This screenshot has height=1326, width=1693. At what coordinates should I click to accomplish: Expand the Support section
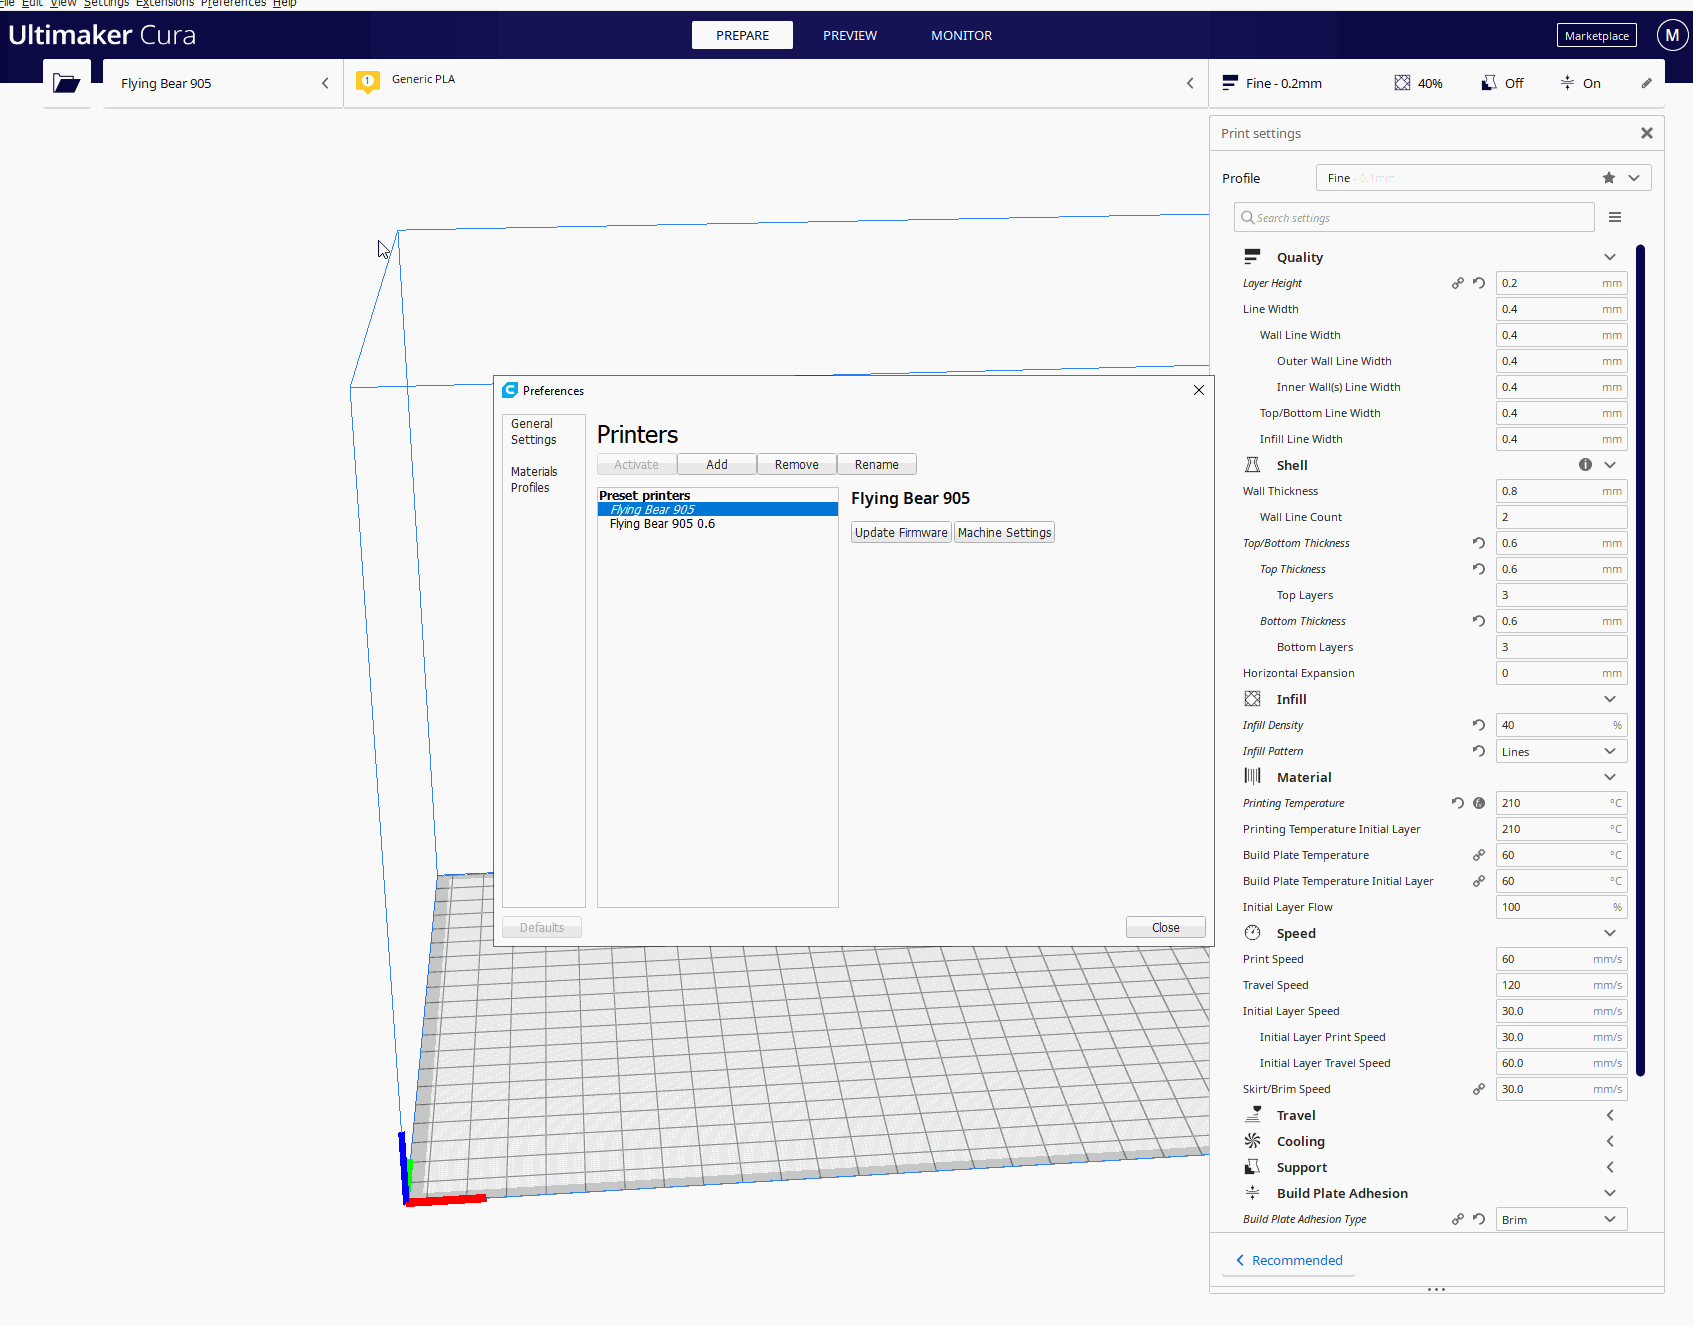point(1609,1167)
